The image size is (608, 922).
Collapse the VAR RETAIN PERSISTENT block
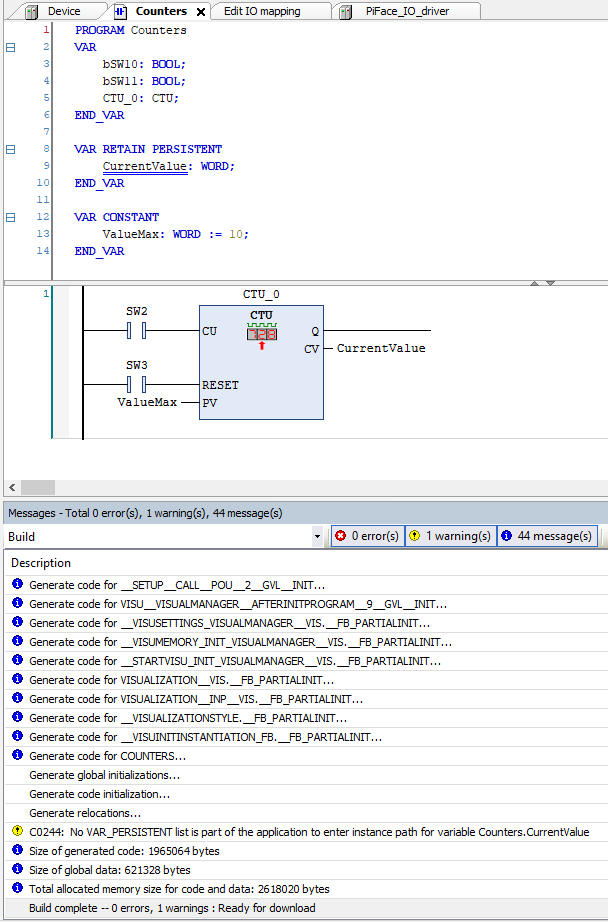(x=10, y=149)
